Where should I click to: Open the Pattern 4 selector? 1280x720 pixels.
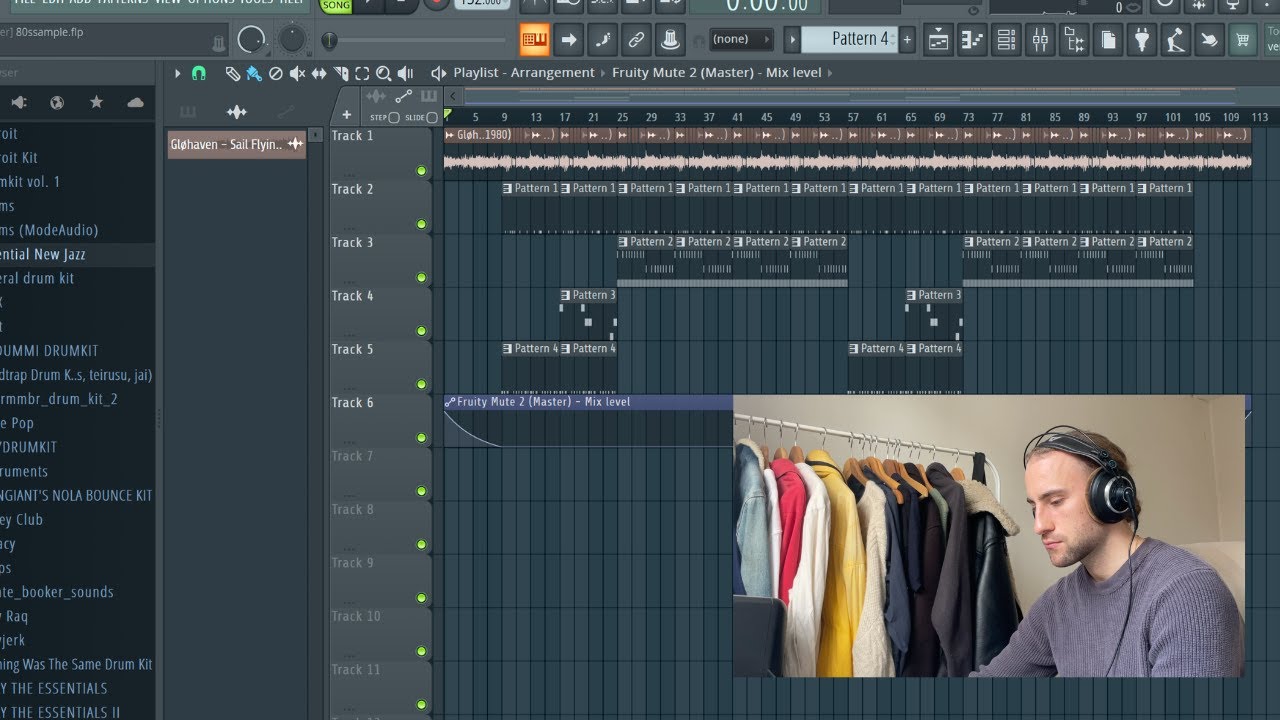point(851,39)
